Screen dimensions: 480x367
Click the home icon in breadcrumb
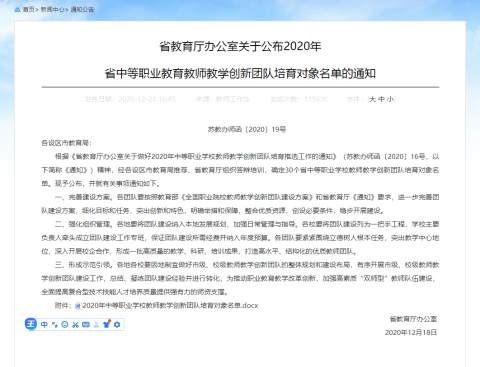click(17, 10)
